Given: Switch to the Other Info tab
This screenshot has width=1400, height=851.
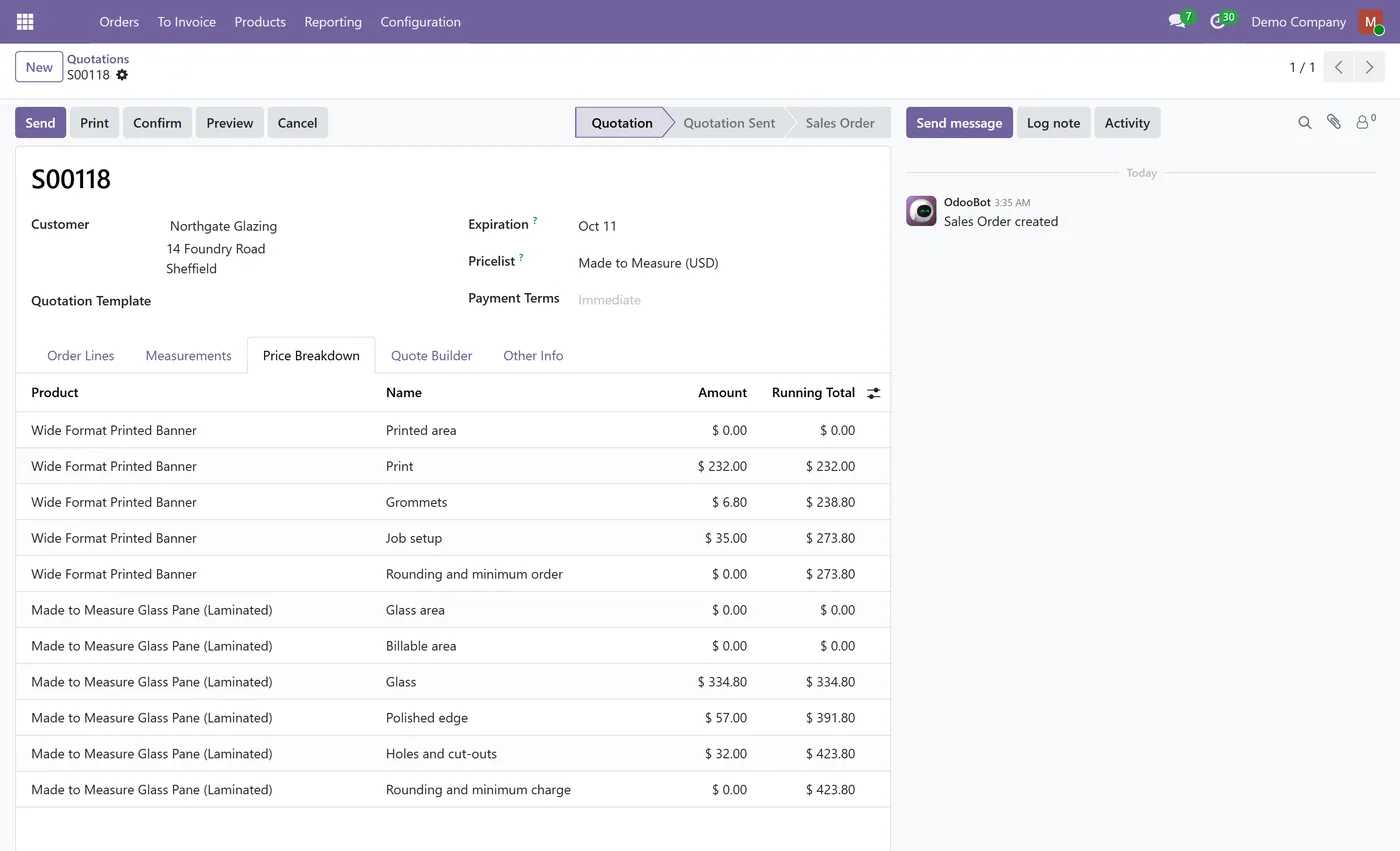Looking at the screenshot, I should click(533, 355).
